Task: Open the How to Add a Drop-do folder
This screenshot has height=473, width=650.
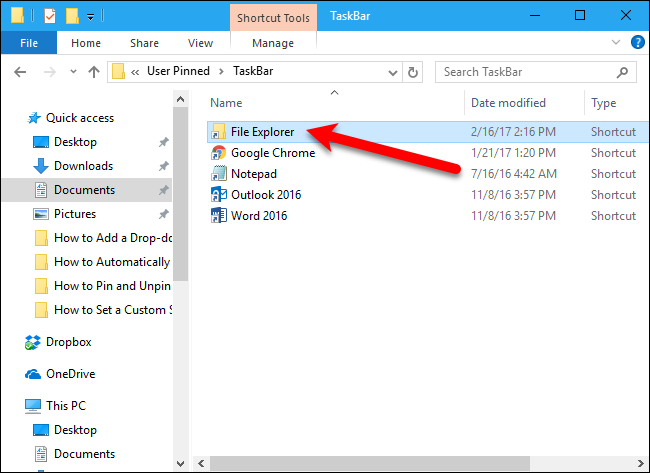Action: tap(103, 238)
